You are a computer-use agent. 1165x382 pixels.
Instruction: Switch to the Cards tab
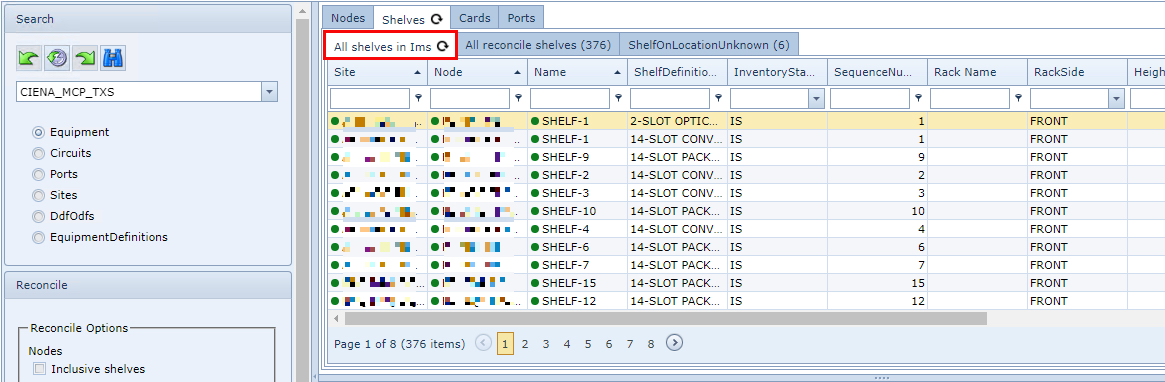pos(475,18)
